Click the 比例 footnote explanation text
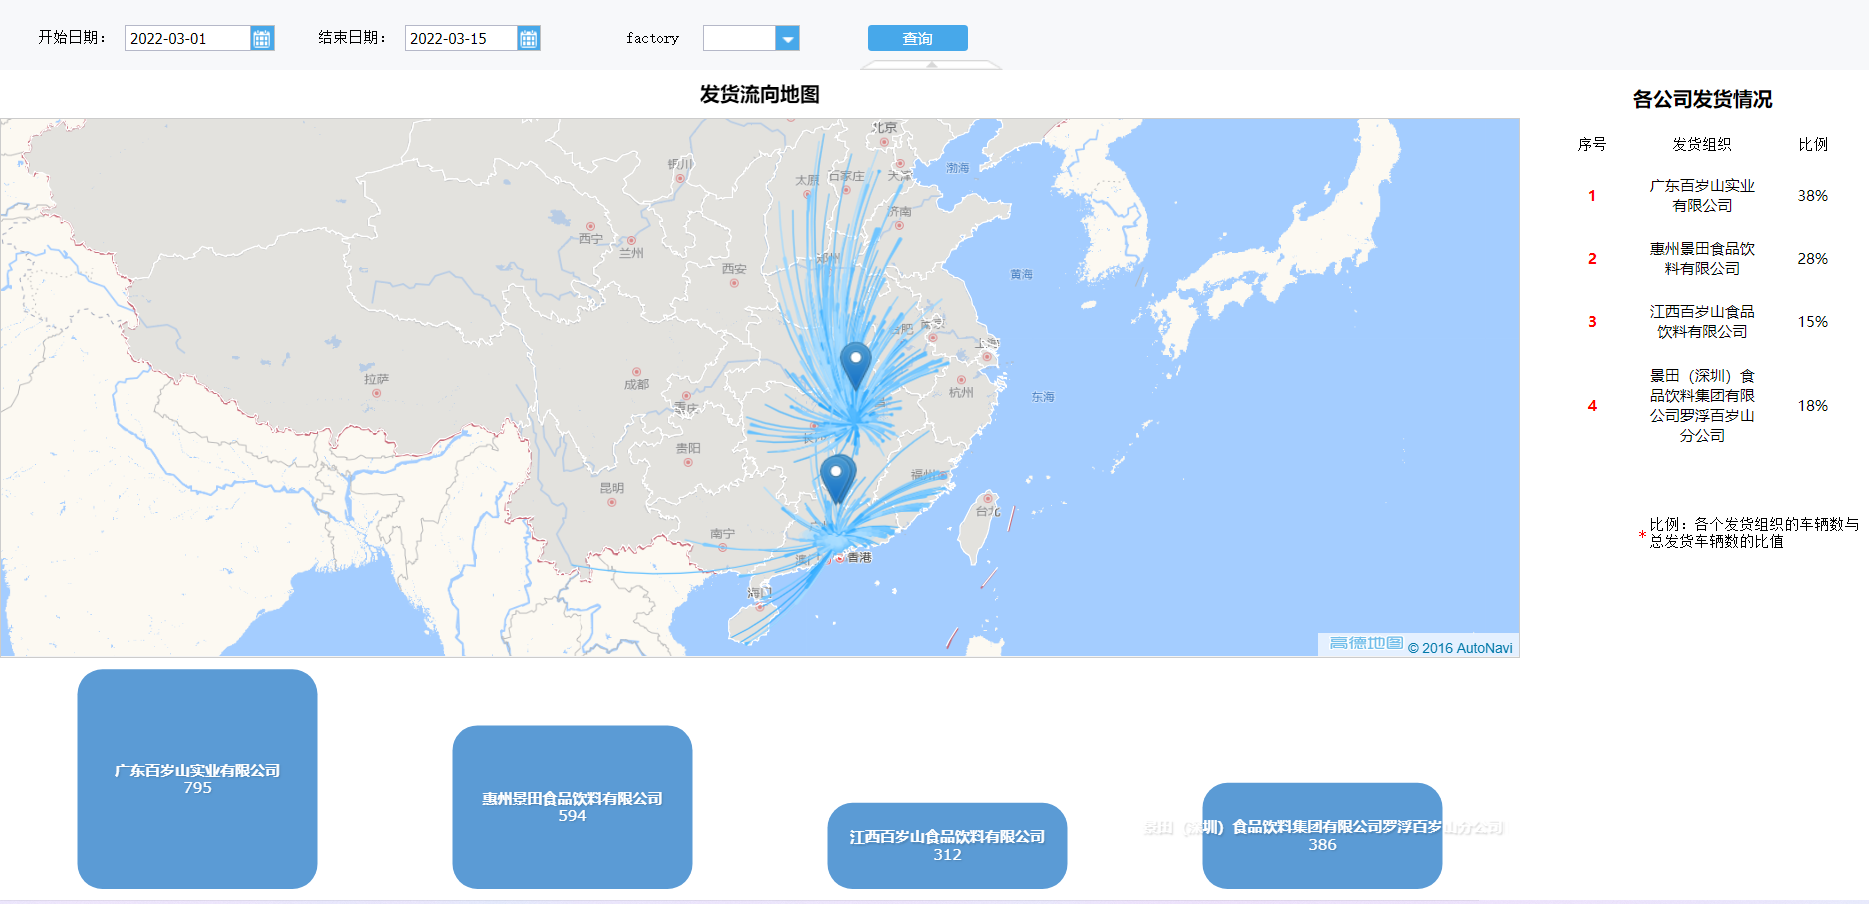The image size is (1870, 904). click(x=1754, y=533)
